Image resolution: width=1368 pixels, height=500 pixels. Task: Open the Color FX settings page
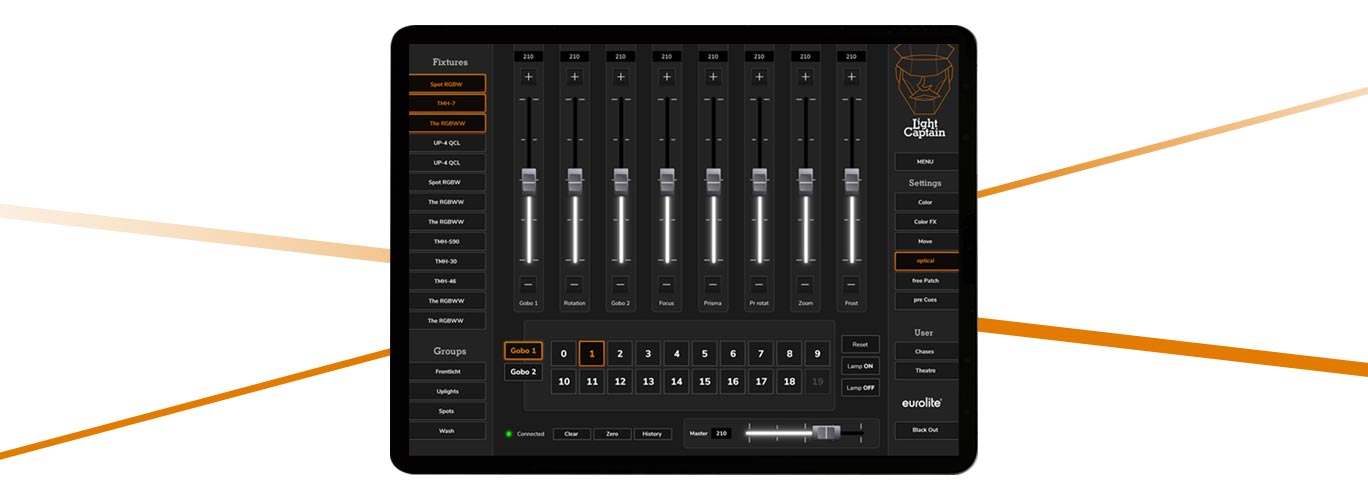click(924, 222)
